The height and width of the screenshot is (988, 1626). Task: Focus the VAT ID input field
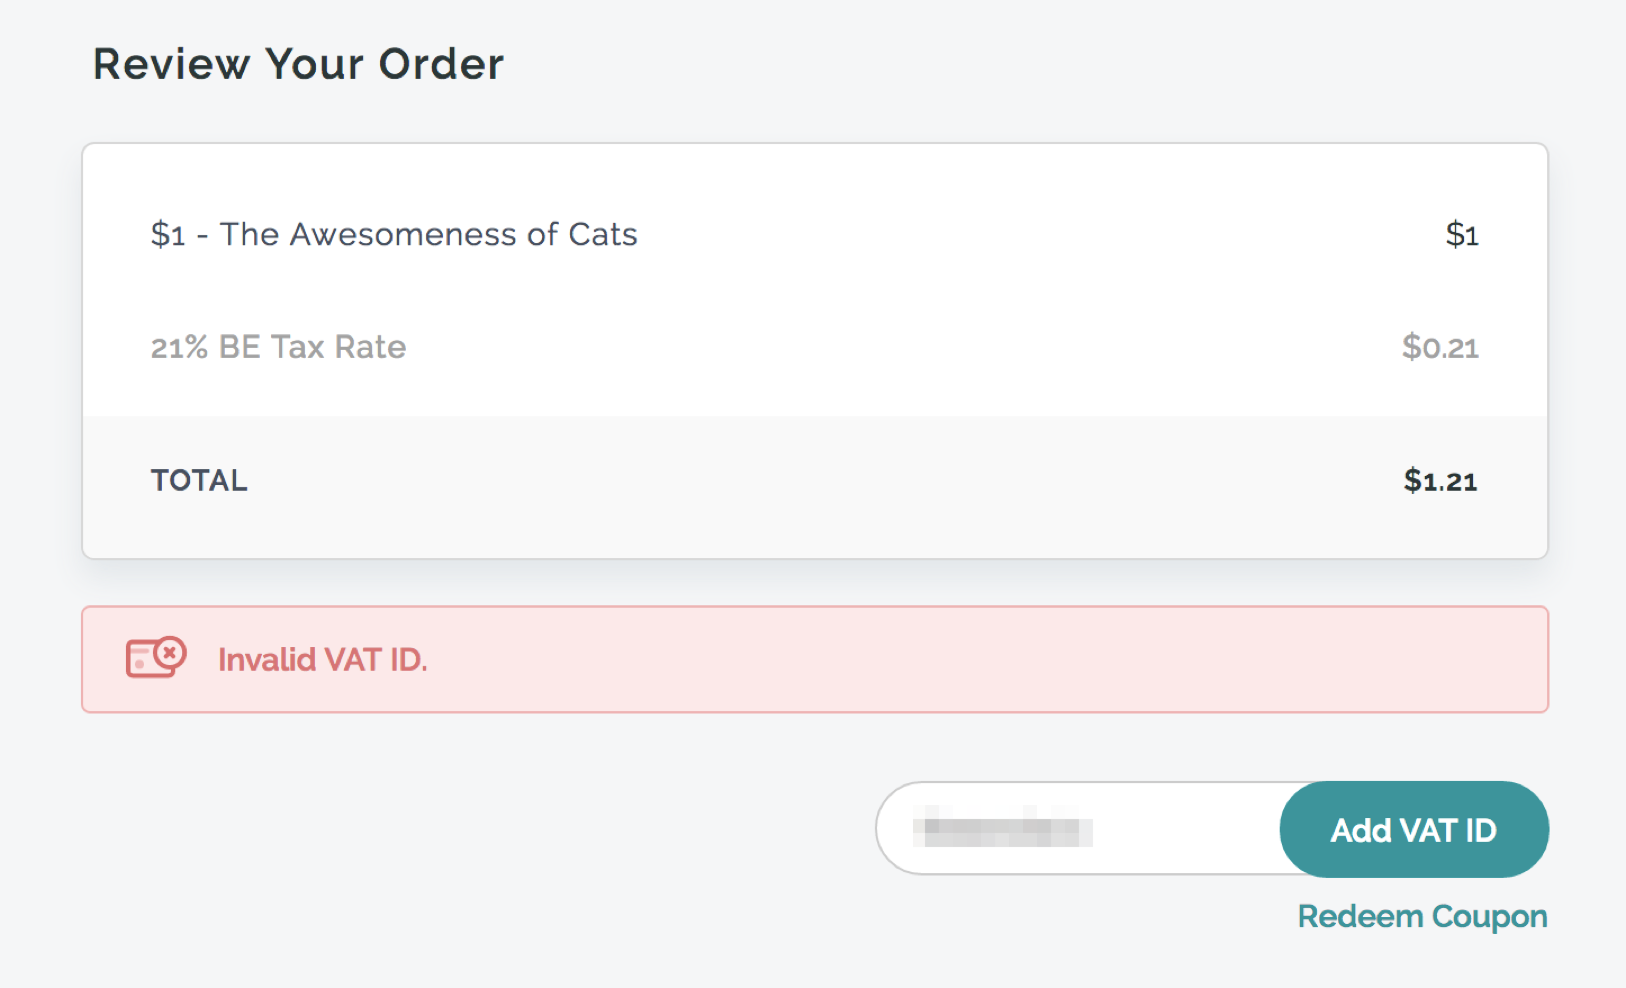click(x=1078, y=829)
